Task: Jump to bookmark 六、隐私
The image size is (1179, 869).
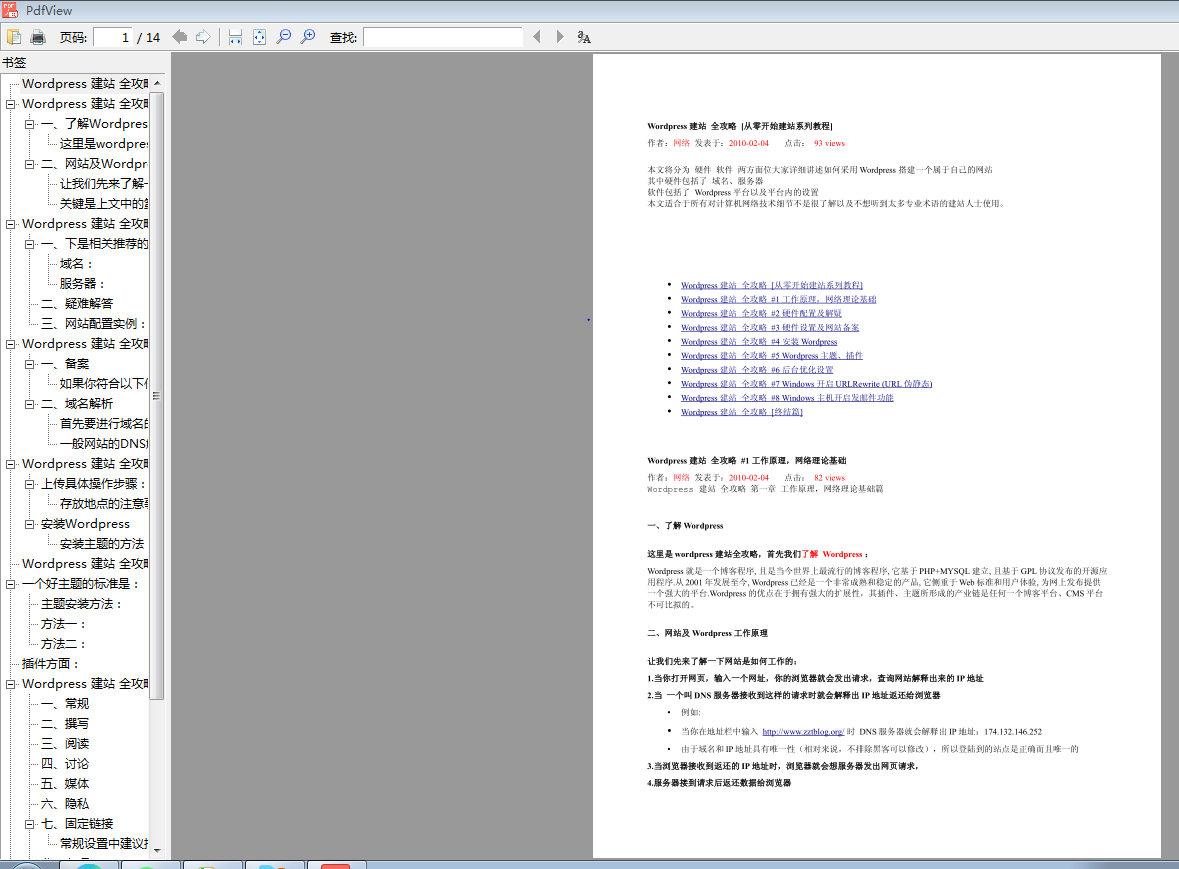Action: click(x=65, y=804)
